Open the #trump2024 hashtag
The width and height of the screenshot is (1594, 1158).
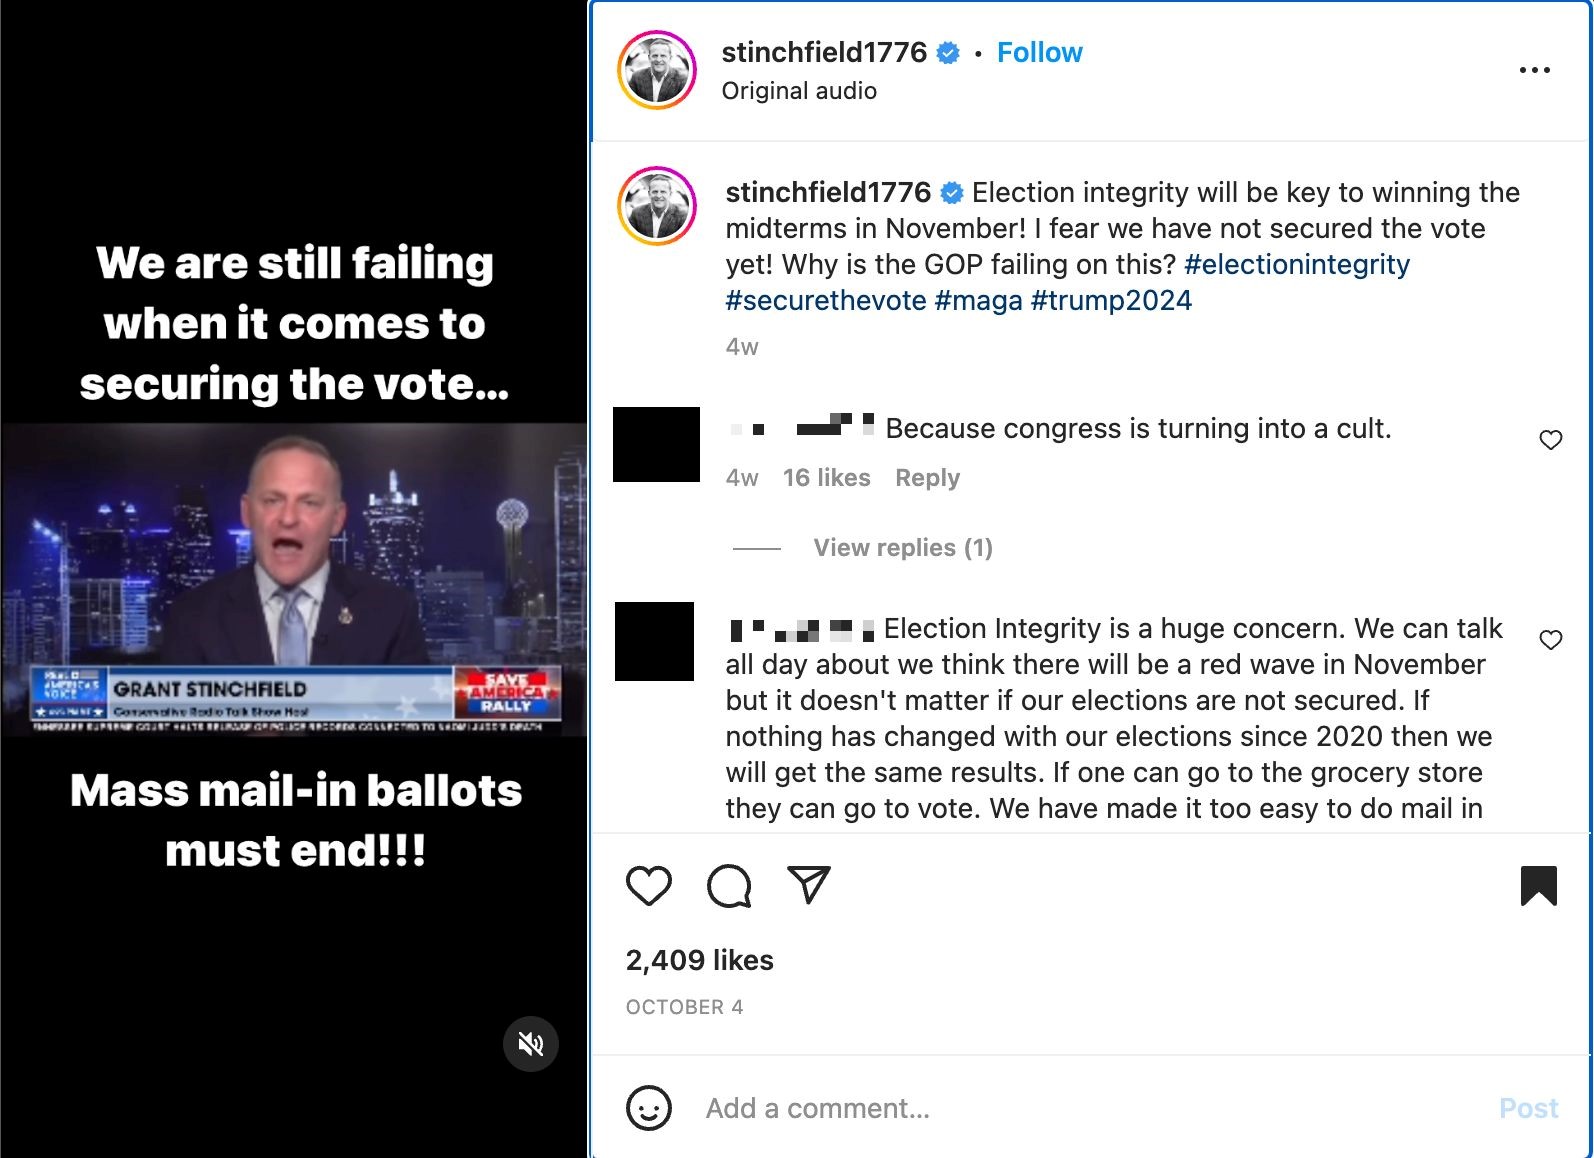pos(1111,301)
